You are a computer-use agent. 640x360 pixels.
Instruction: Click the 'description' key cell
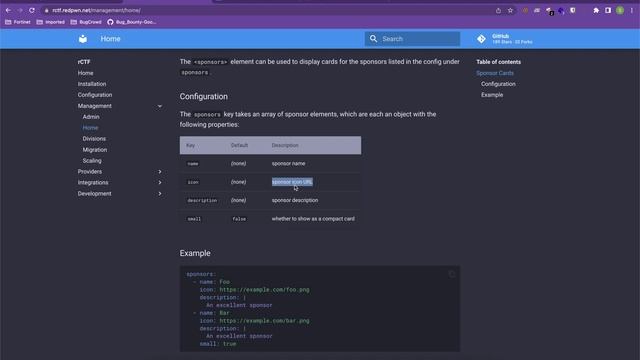202,200
